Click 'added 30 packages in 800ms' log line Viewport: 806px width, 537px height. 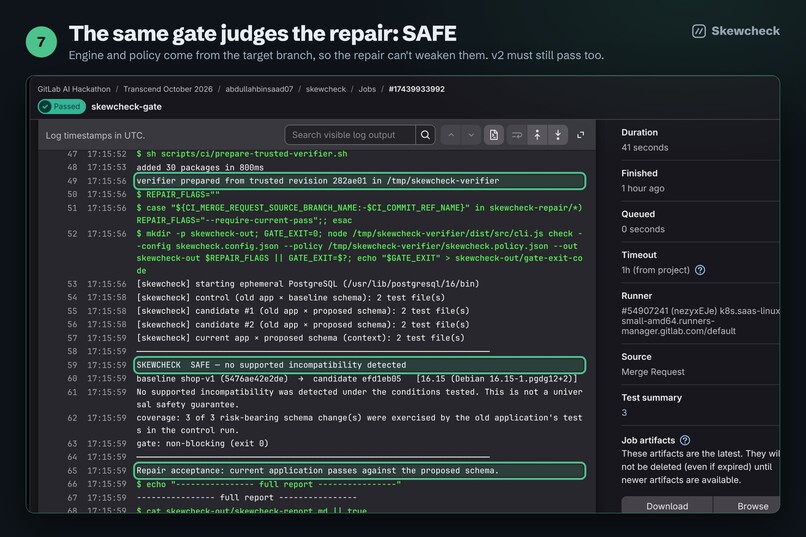(x=200, y=167)
